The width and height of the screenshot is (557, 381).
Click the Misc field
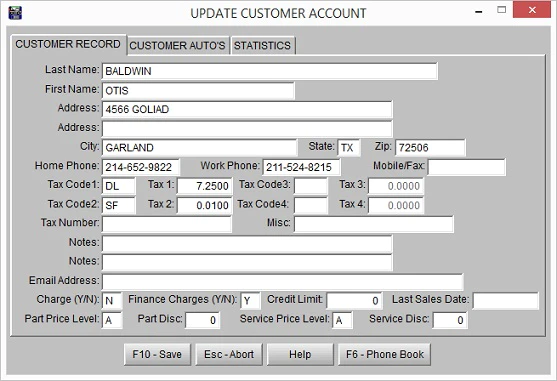pyautogui.click(x=374, y=224)
